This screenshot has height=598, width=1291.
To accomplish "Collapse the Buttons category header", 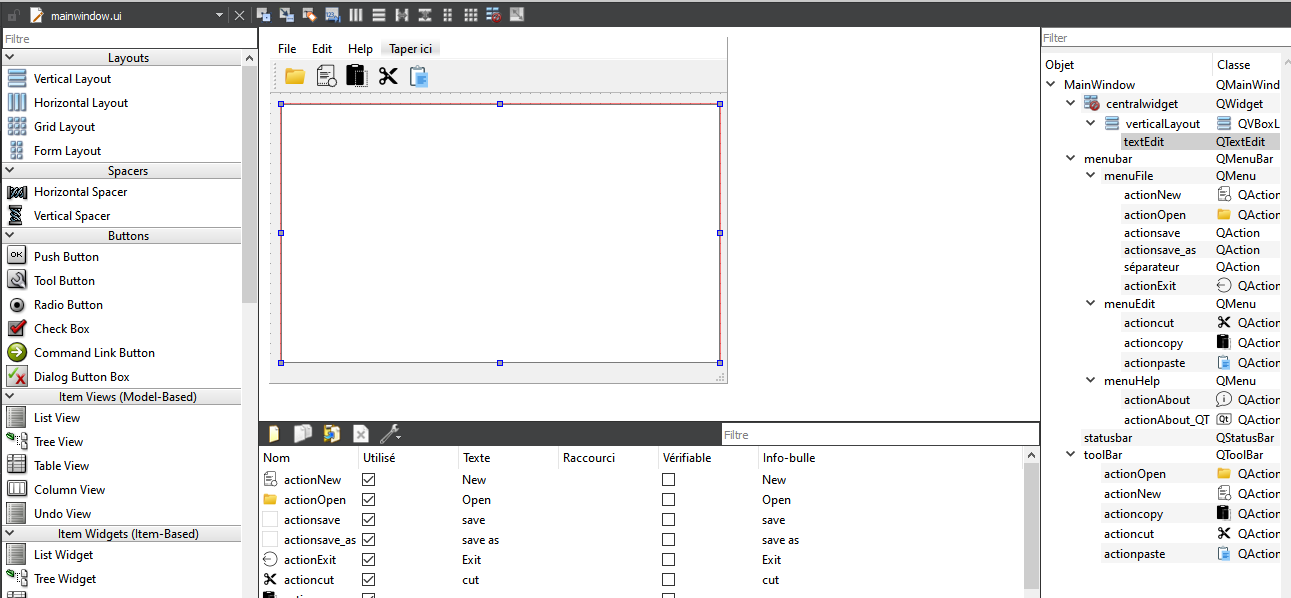I will click(x=121, y=236).
